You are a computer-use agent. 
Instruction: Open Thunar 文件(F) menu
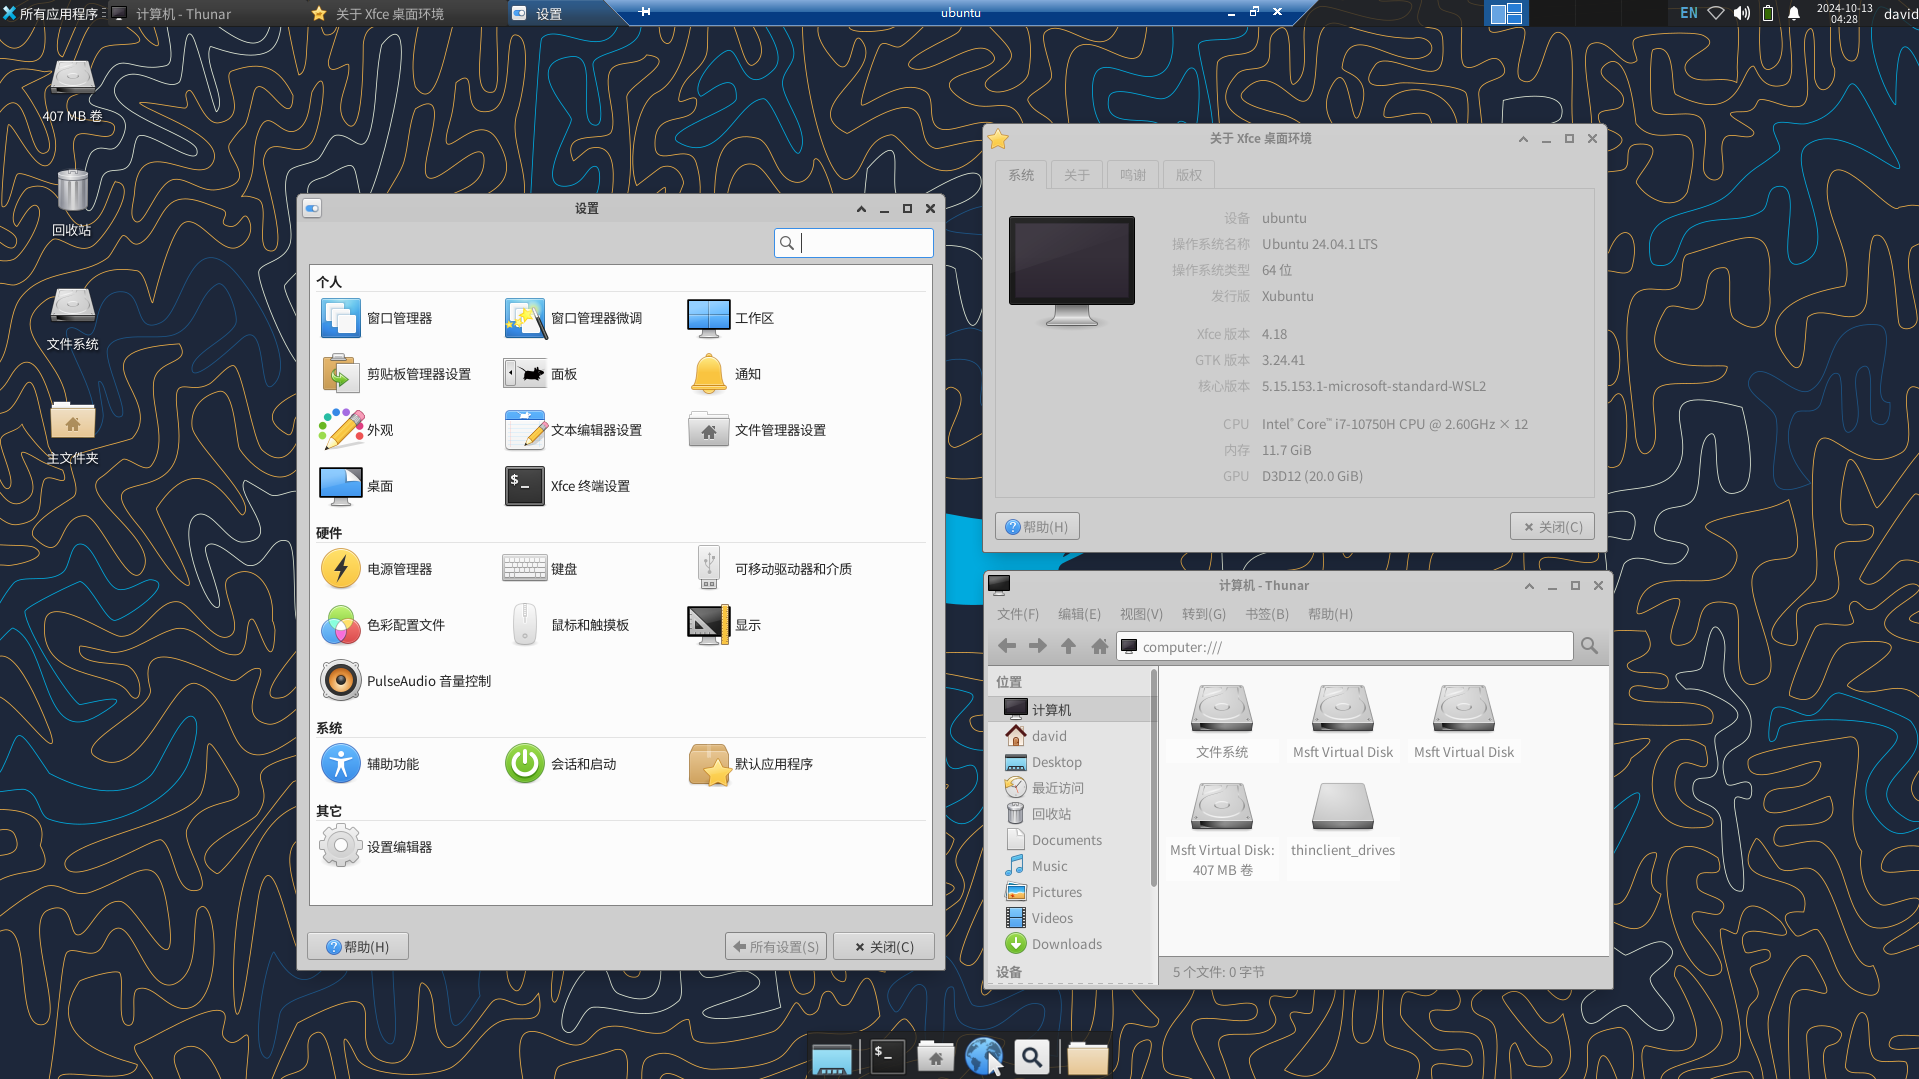[1018, 614]
